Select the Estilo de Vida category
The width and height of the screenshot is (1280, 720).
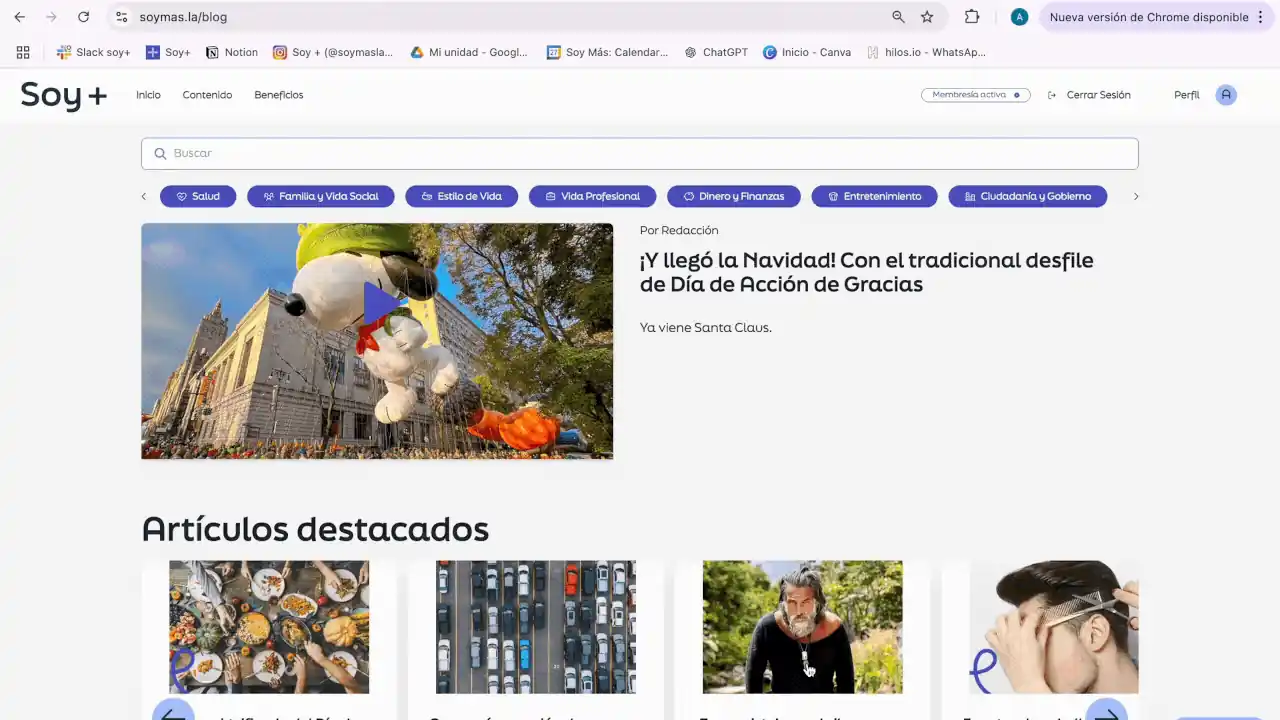462,196
